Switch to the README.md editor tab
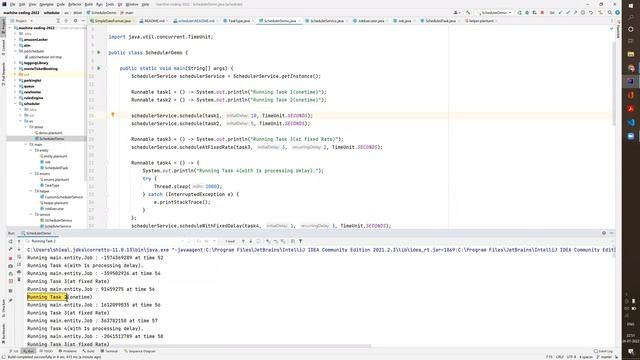The image size is (640, 360). click(x=152, y=20)
